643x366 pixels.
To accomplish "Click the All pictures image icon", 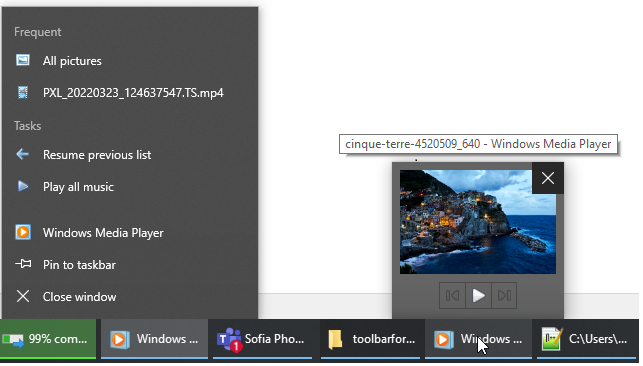I will (23, 60).
